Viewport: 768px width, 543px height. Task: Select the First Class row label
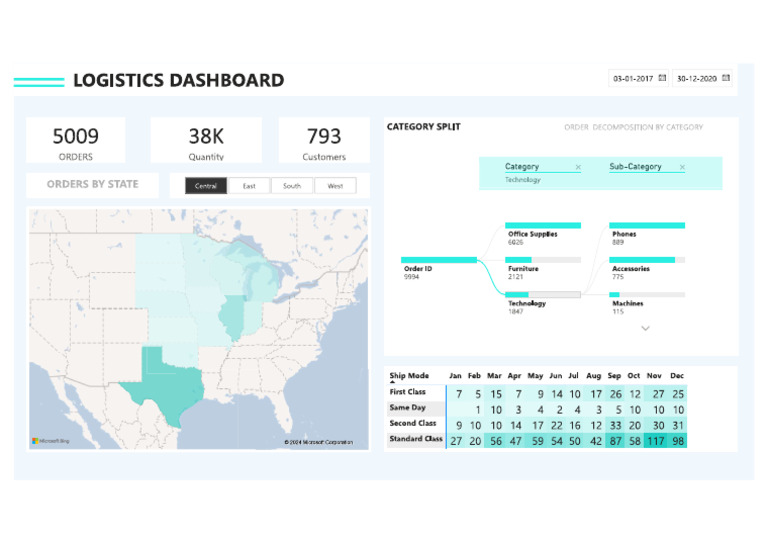408,392
